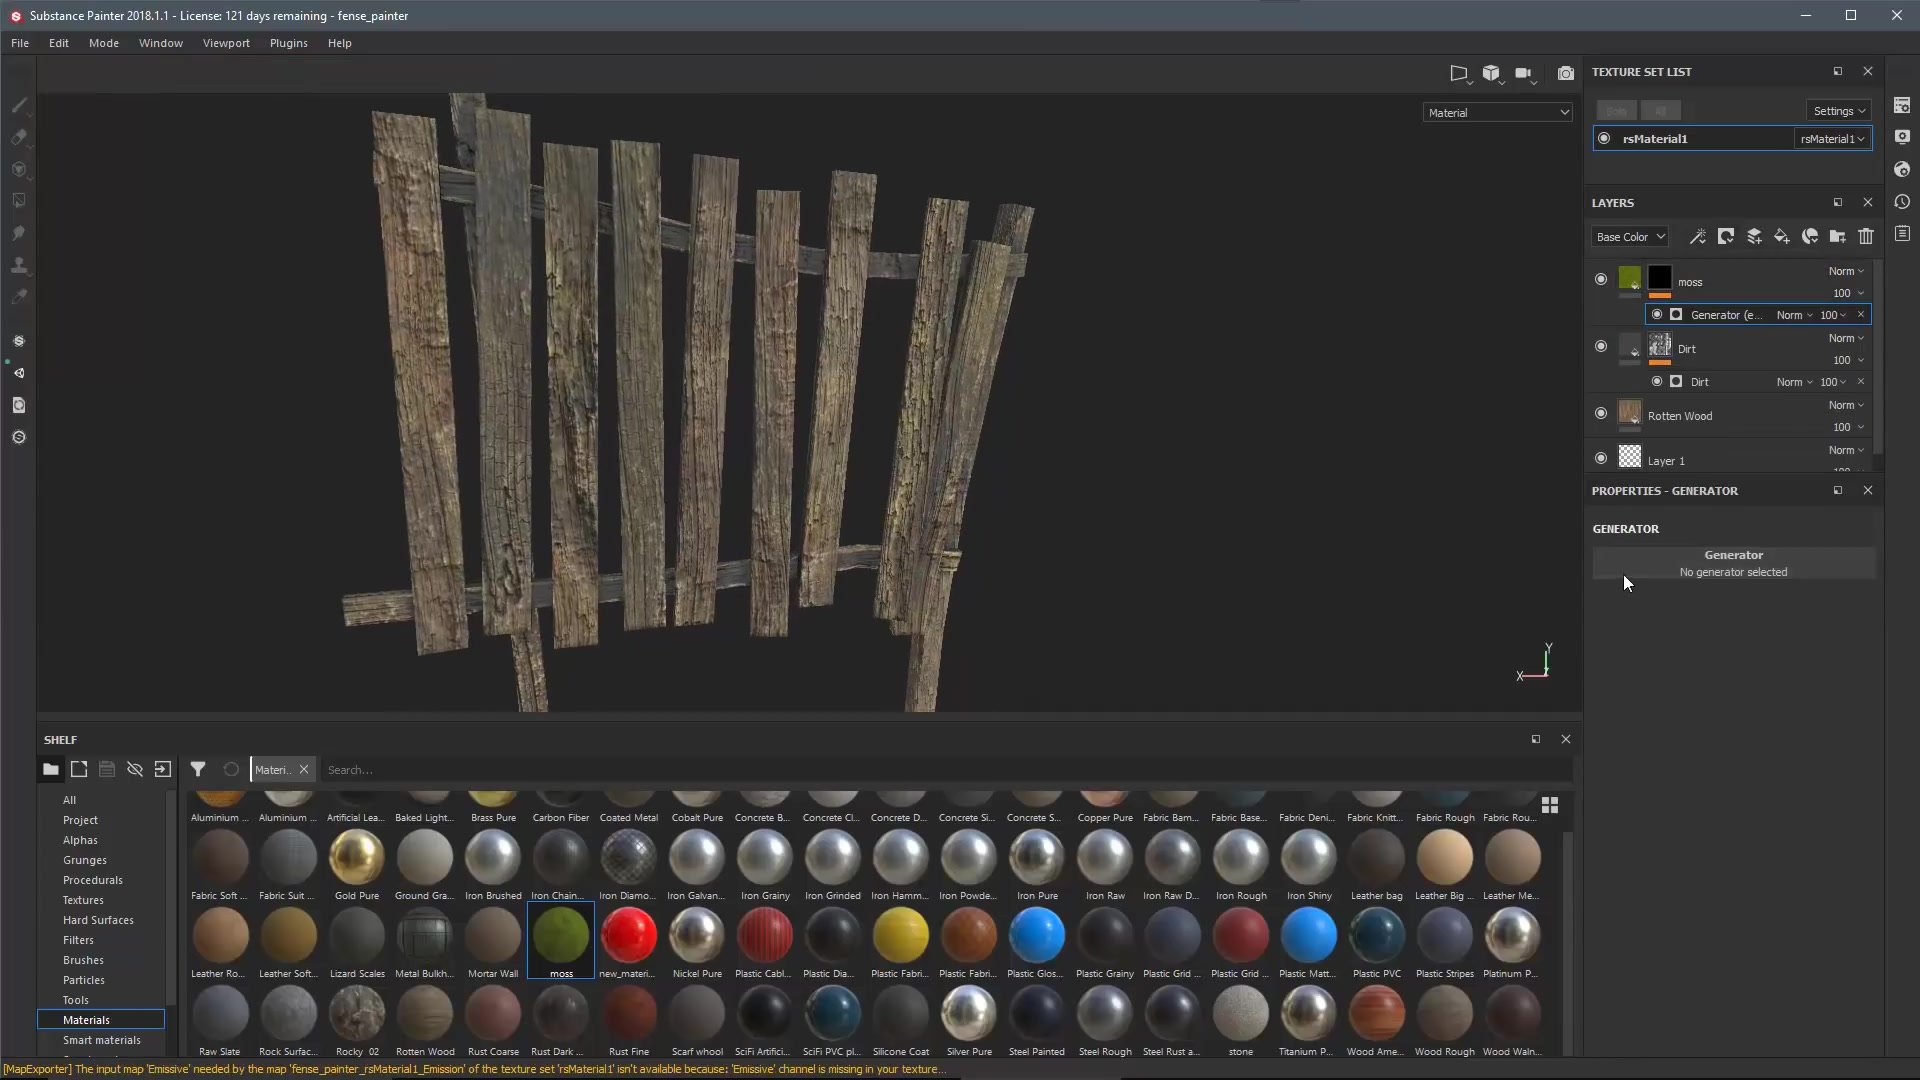Viewport: 1920px width, 1080px height.
Task: Click the camera screenshot icon in viewport
Action: pos(1566,73)
